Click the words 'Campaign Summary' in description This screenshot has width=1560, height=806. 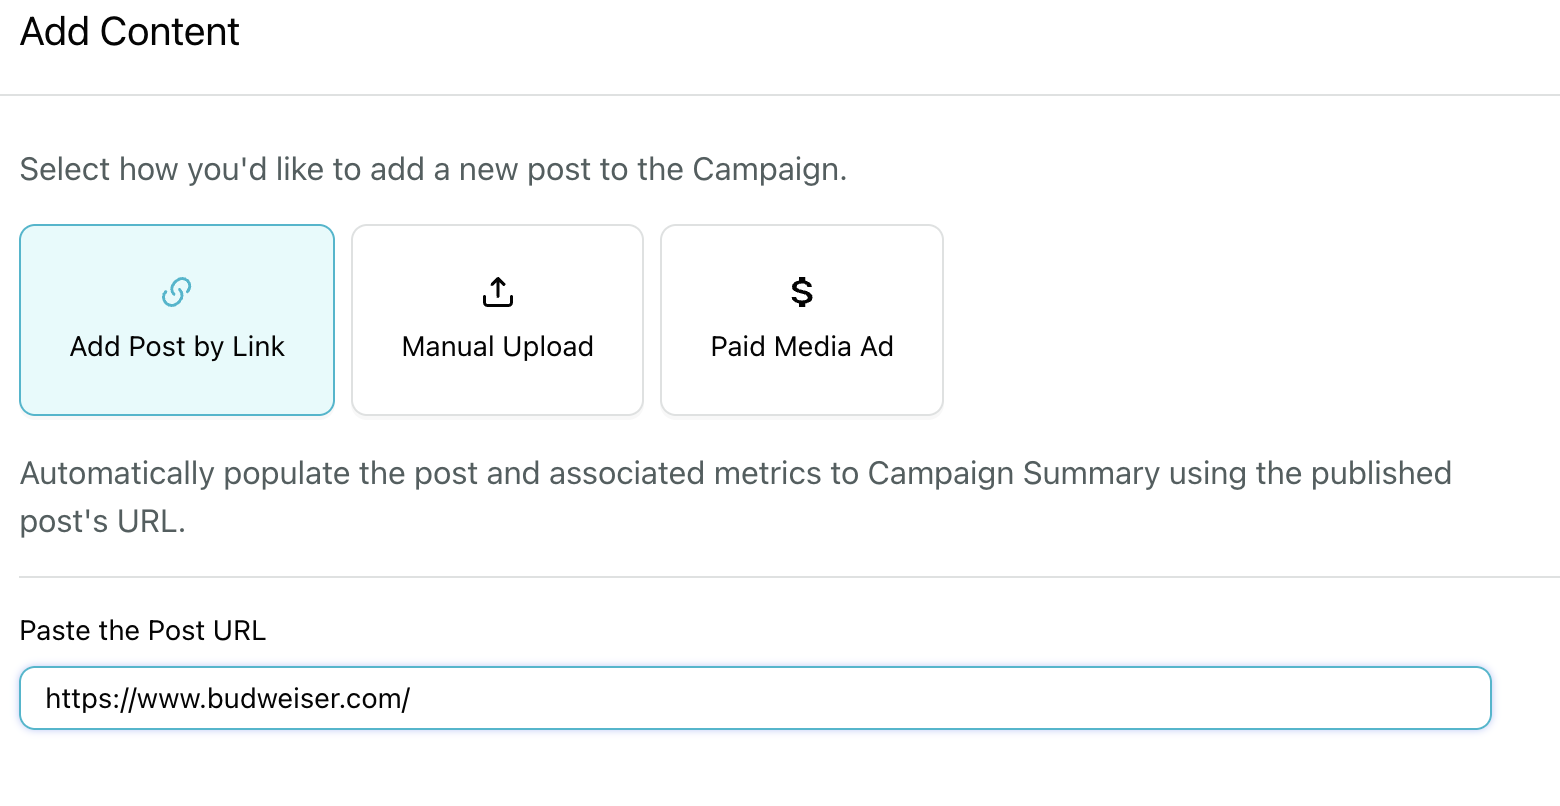(1013, 473)
